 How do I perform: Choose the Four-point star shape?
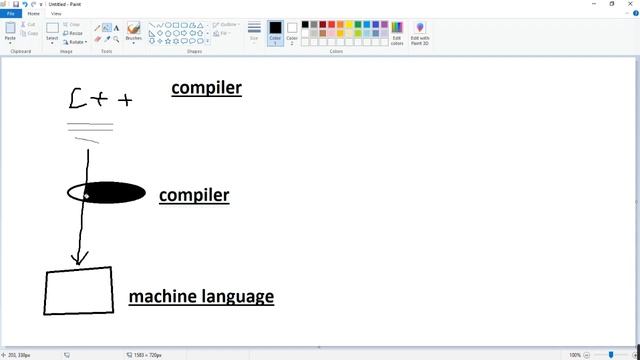tap(160, 41)
